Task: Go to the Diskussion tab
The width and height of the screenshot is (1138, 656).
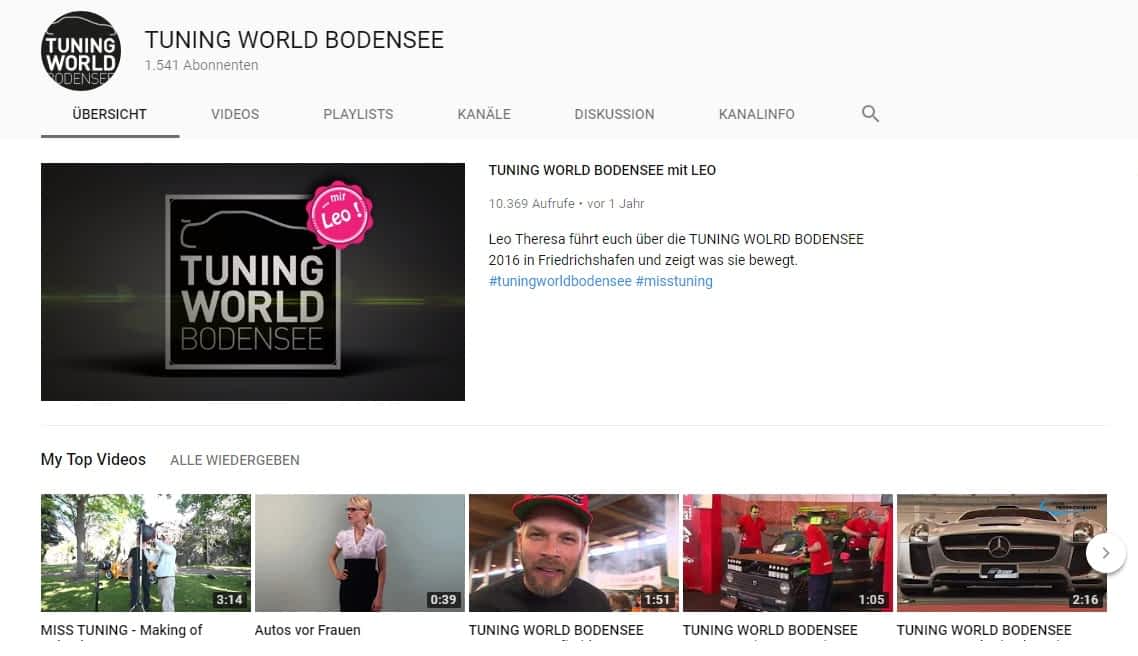Action: pos(615,114)
